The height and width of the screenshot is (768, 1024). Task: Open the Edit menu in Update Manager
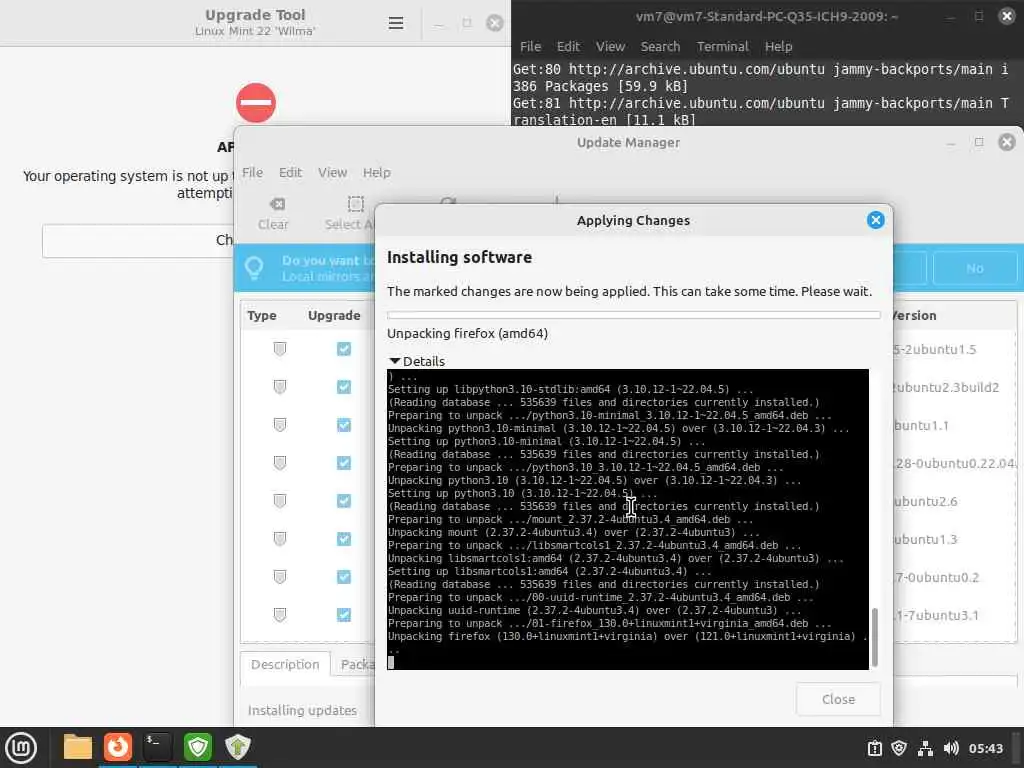(290, 172)
